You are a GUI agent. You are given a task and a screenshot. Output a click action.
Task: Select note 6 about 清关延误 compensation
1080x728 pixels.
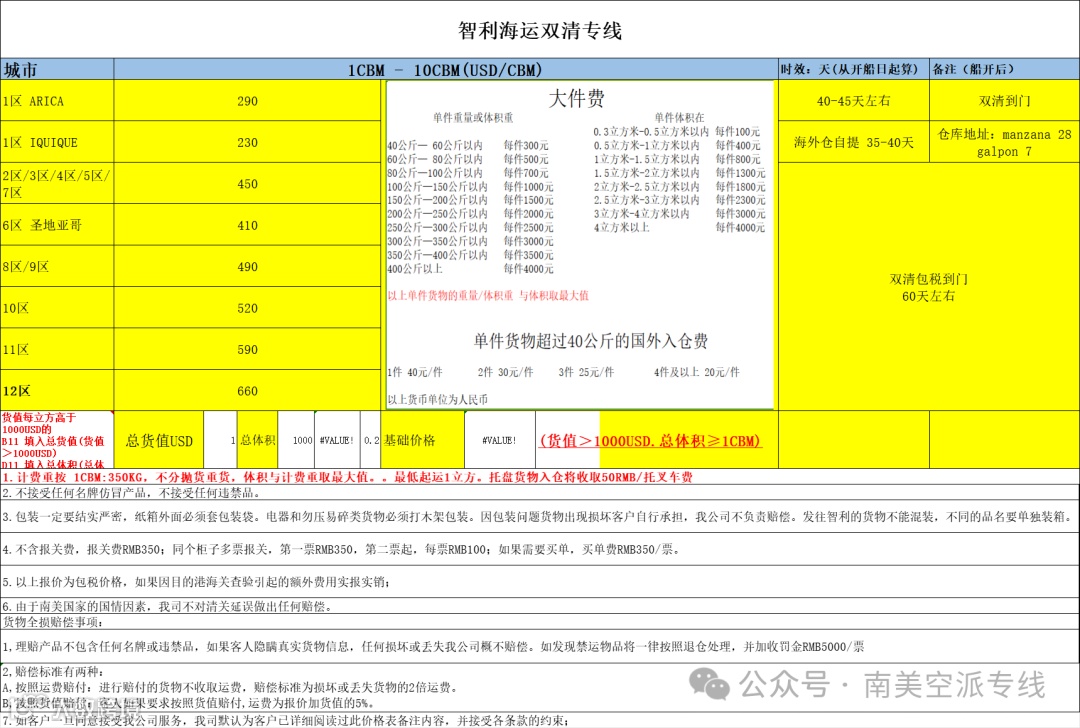point(540,607)
